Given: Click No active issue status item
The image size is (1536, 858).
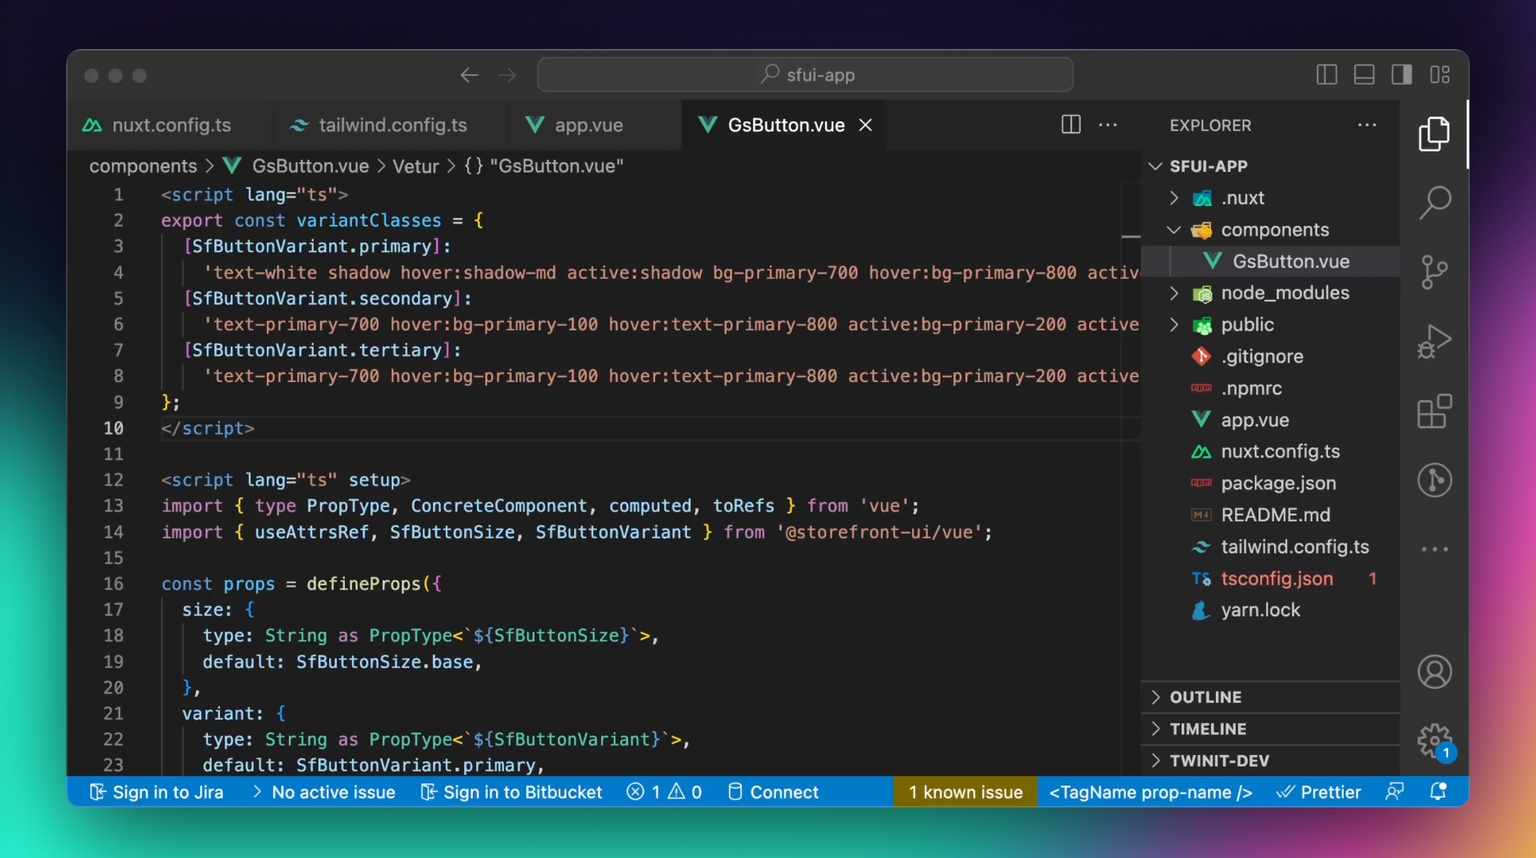Looking at the screenshot, I should (x=323, y=792).
